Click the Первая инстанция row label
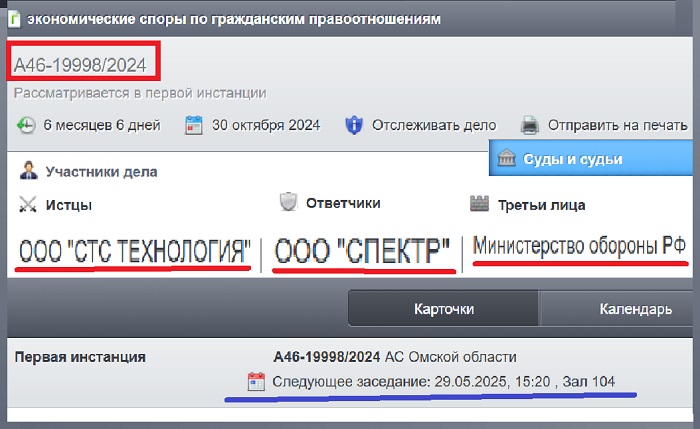This screenshot has height=429, width=700. 80,357
